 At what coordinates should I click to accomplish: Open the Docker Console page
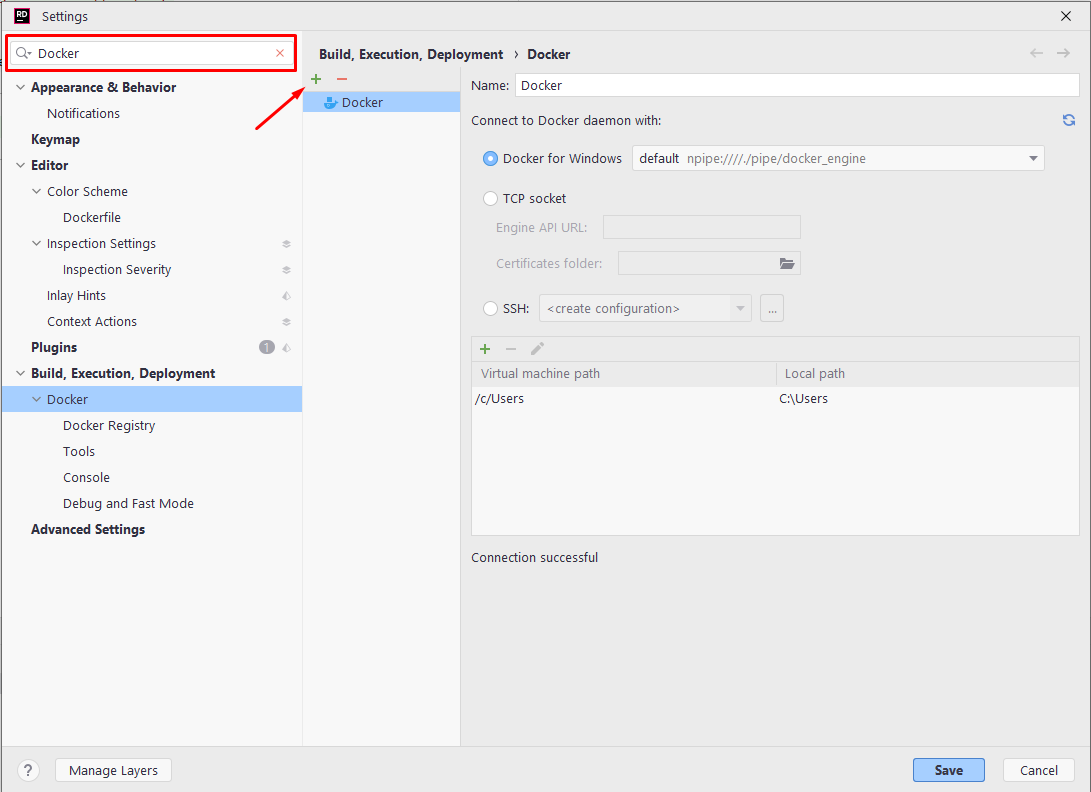click(86, 477)
